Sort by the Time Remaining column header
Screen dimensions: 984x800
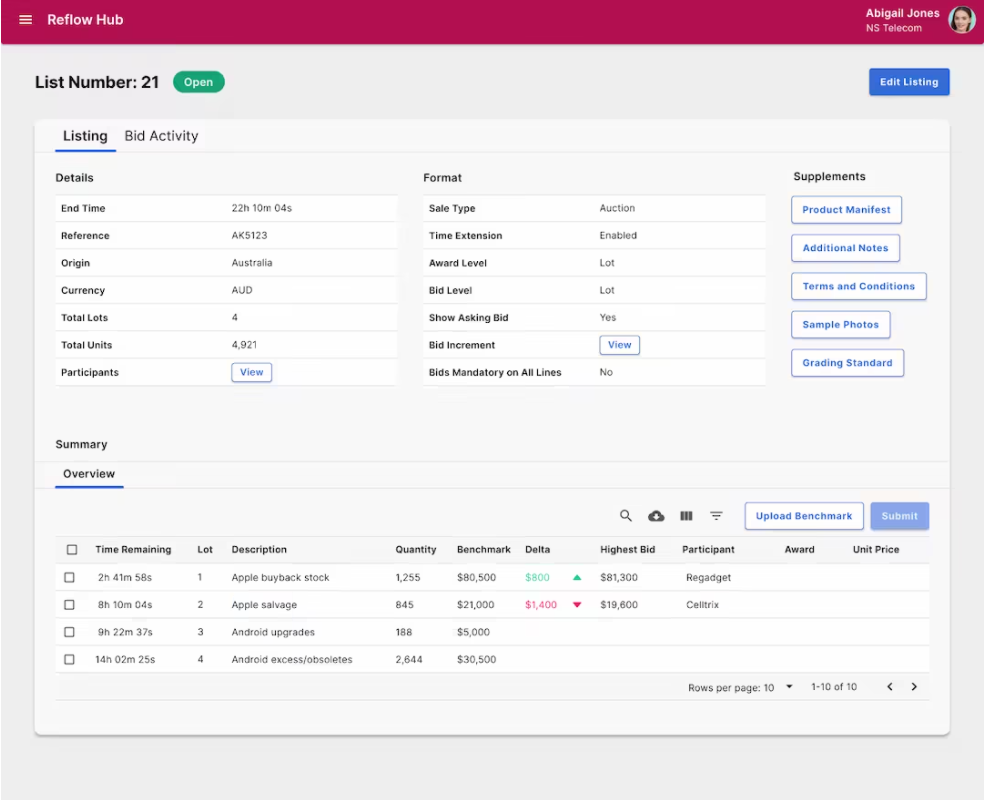point(133,550)
